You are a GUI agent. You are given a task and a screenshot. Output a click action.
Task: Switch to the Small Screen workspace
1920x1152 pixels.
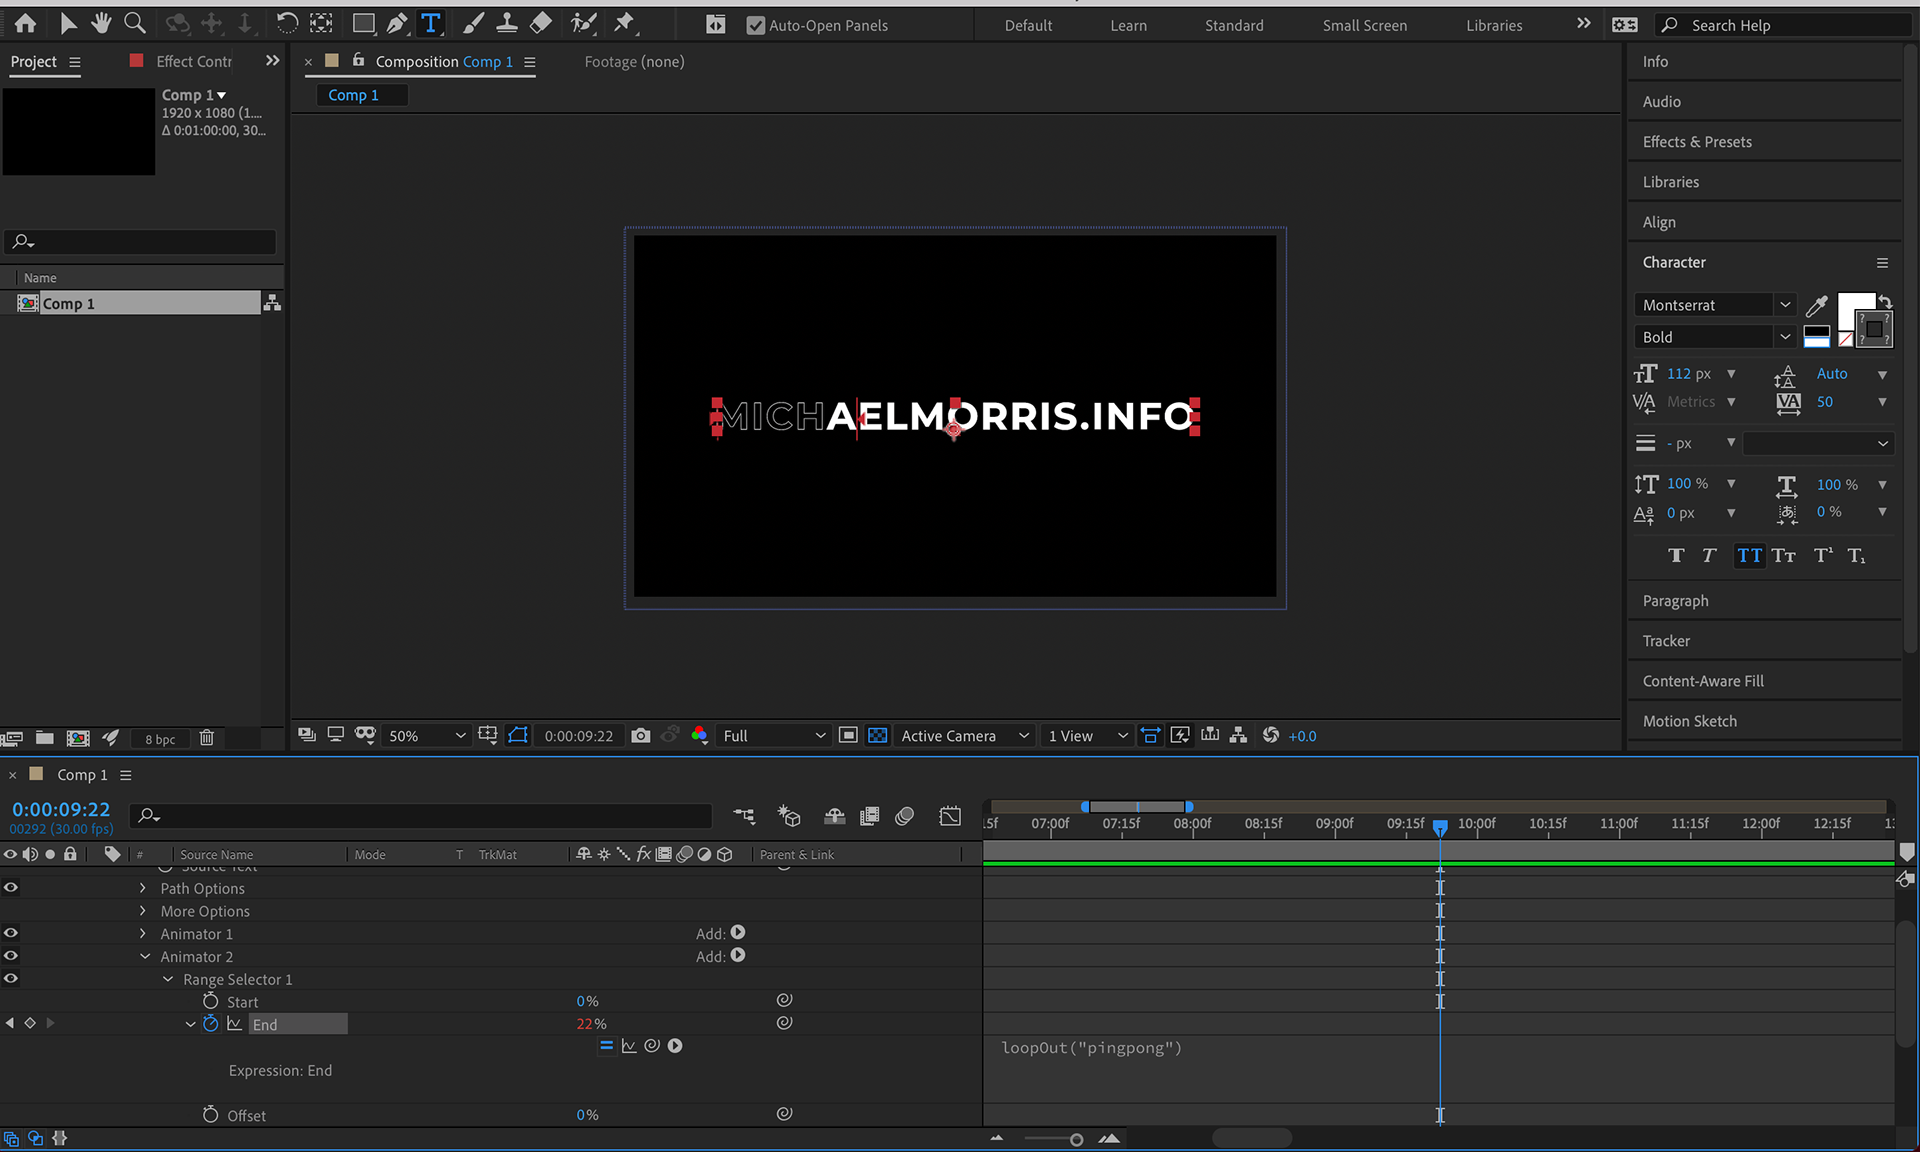[1364, 26]
